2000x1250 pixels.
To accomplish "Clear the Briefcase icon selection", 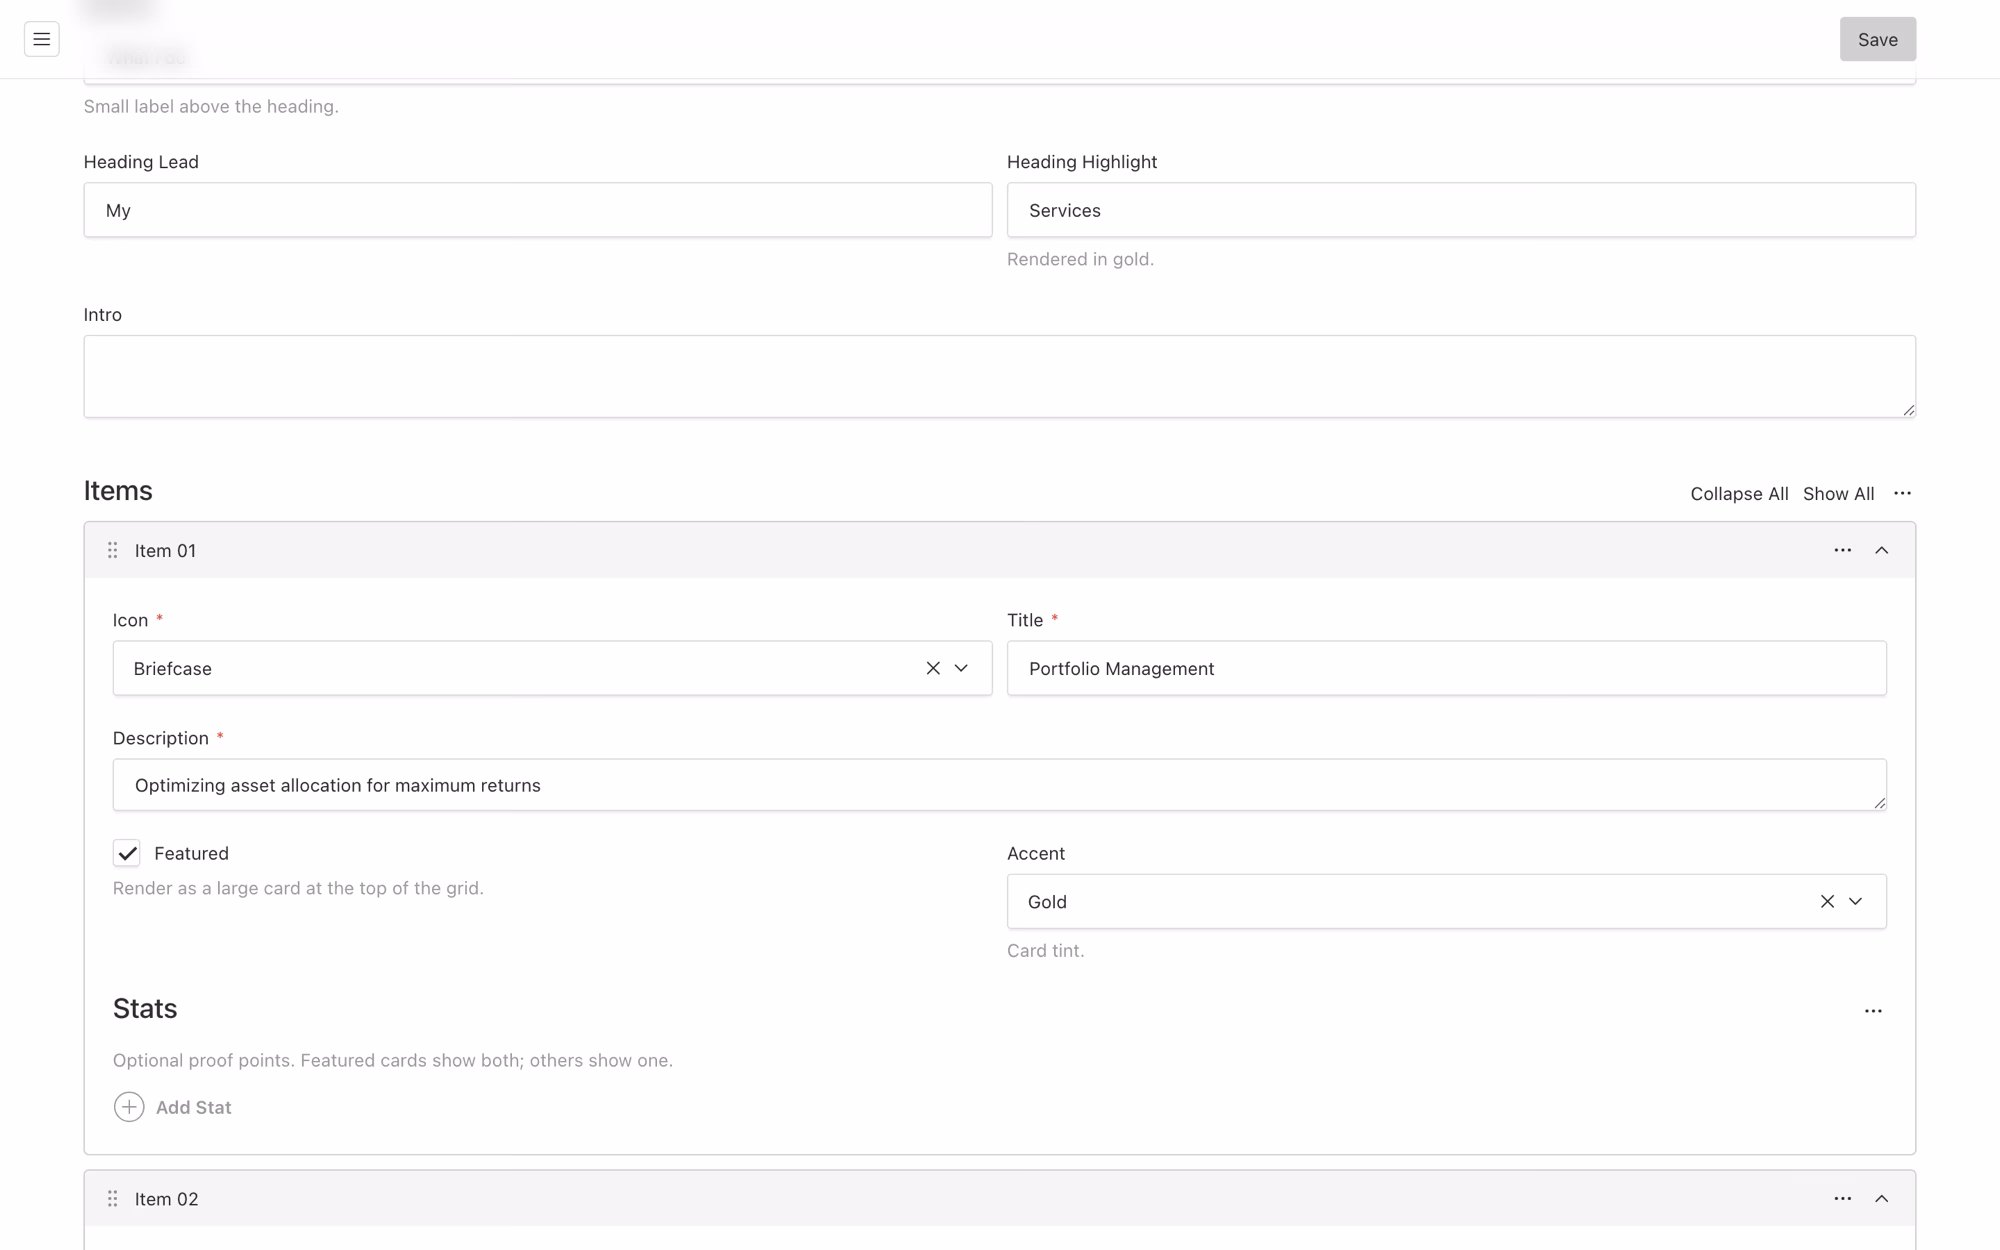I will (933, 668).
